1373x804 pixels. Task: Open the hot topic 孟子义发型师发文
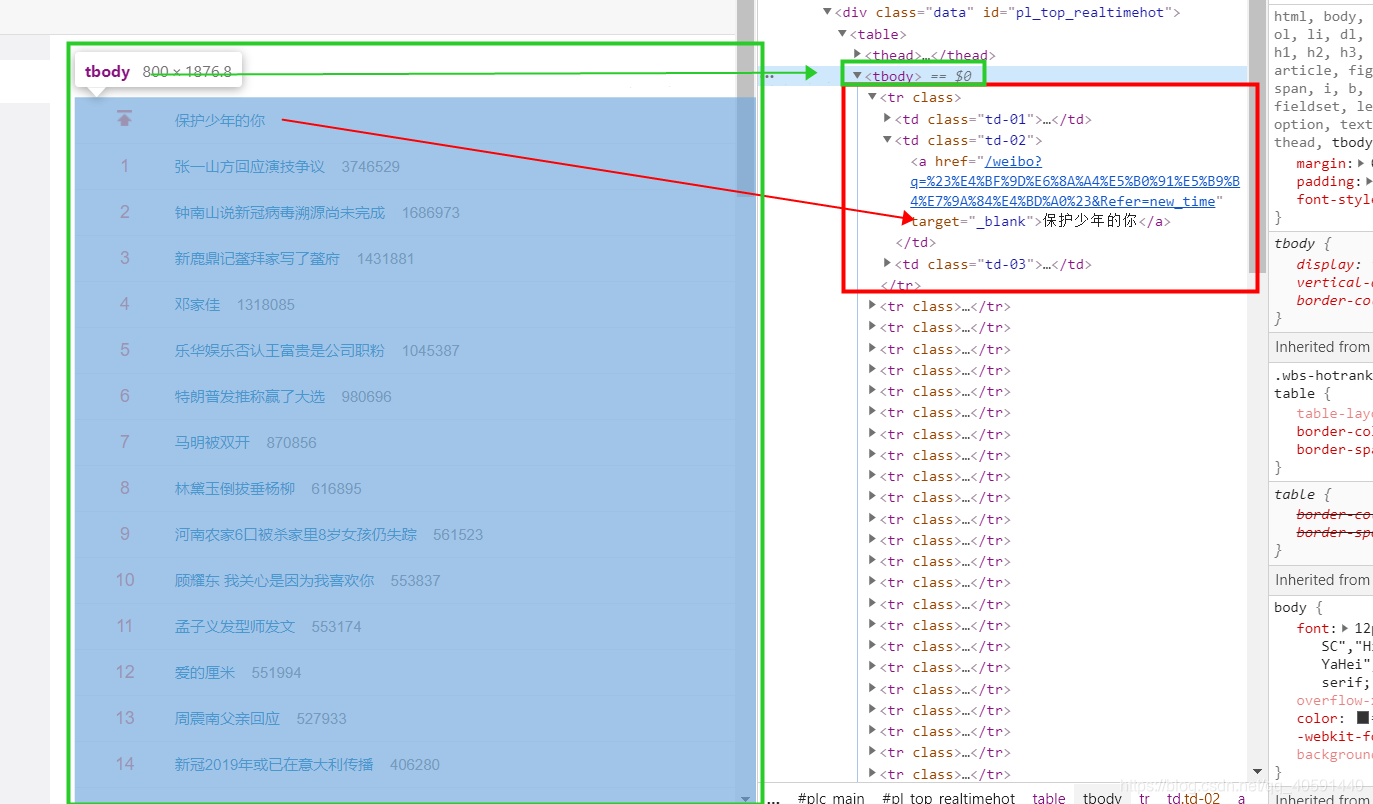[x=235, y=626]
